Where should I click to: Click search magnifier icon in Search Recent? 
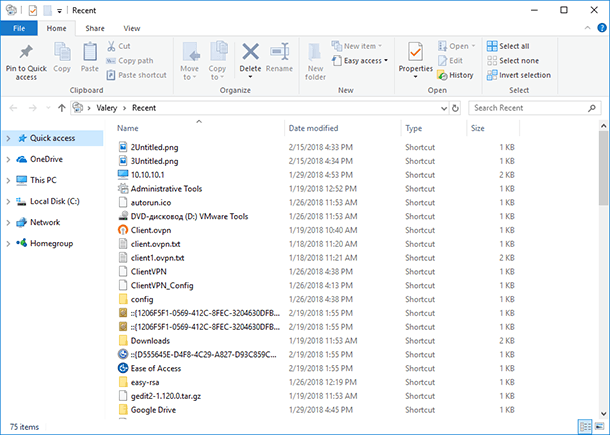coord(592,108)
